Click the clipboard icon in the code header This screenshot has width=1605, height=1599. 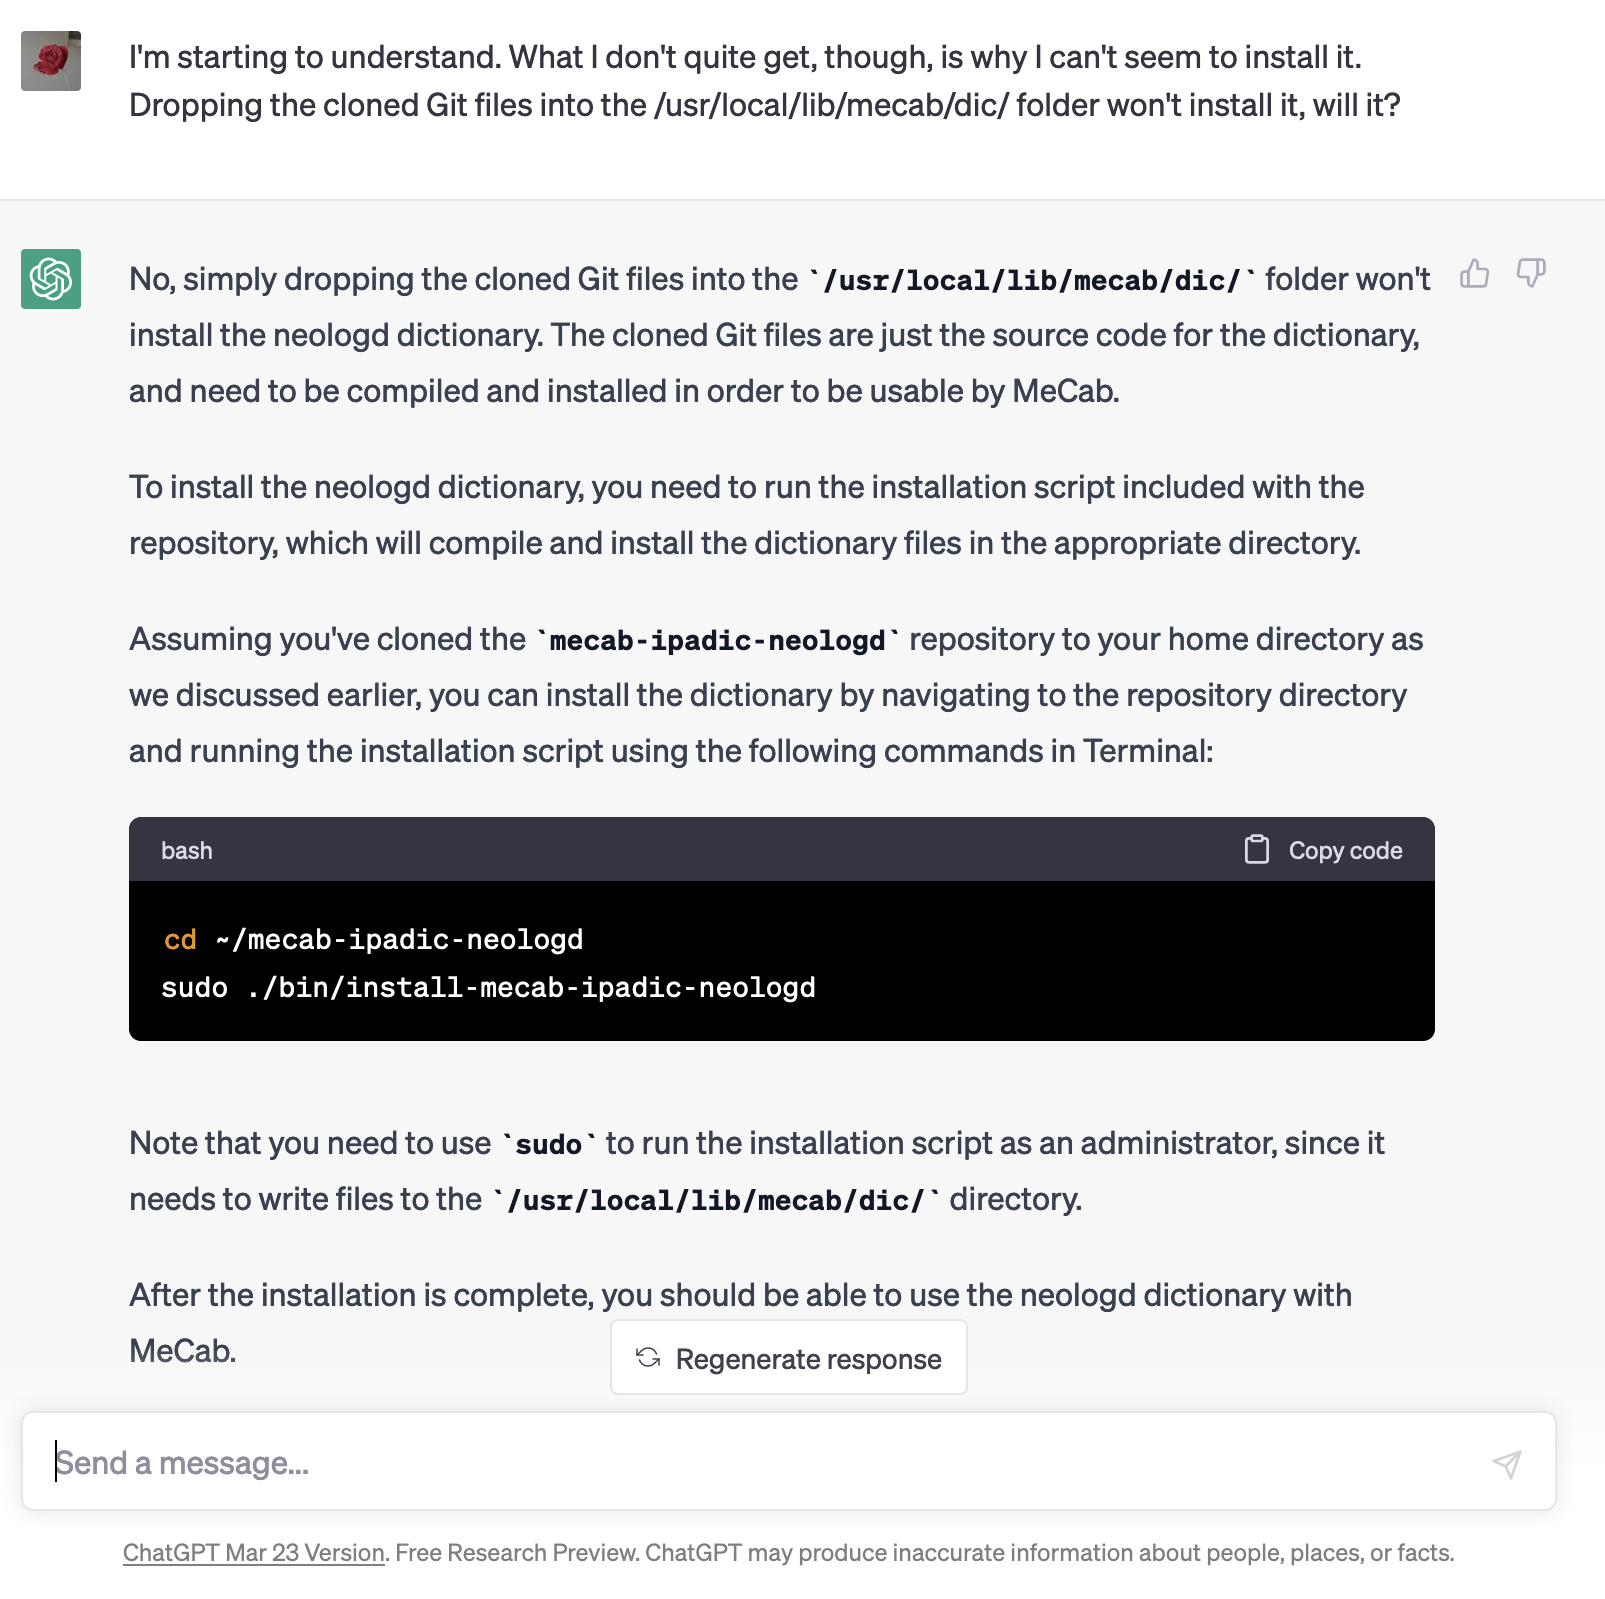click(x=1256, y=850)
